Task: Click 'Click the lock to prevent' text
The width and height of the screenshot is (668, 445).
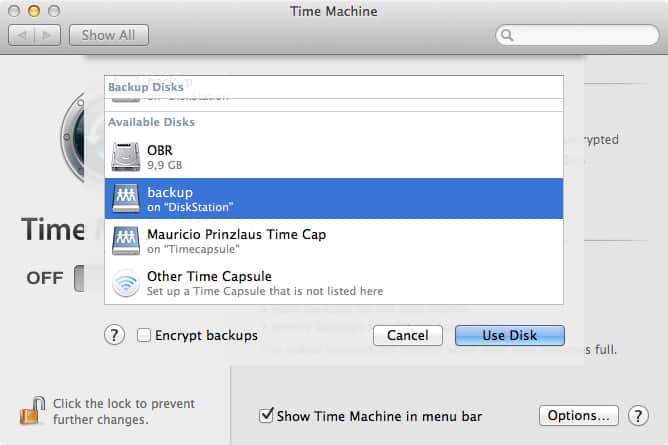Action: click(x=124, y=403)
